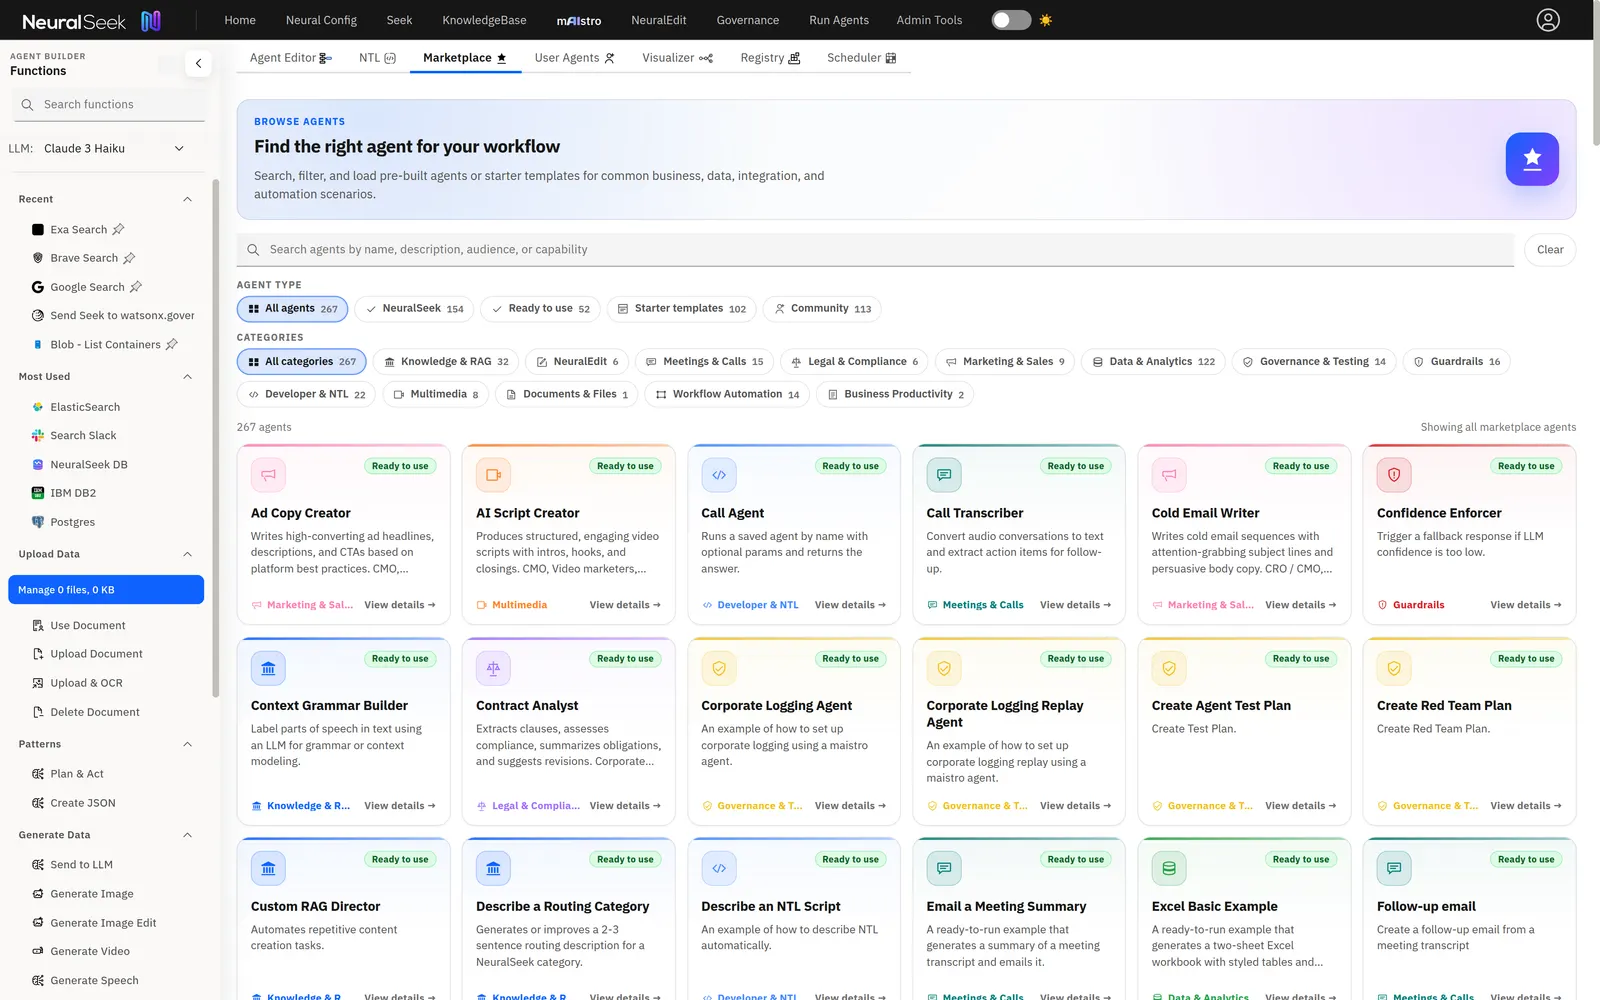View details for Call Transcriber
1600x1000 pixels.
click(1075, 605)
